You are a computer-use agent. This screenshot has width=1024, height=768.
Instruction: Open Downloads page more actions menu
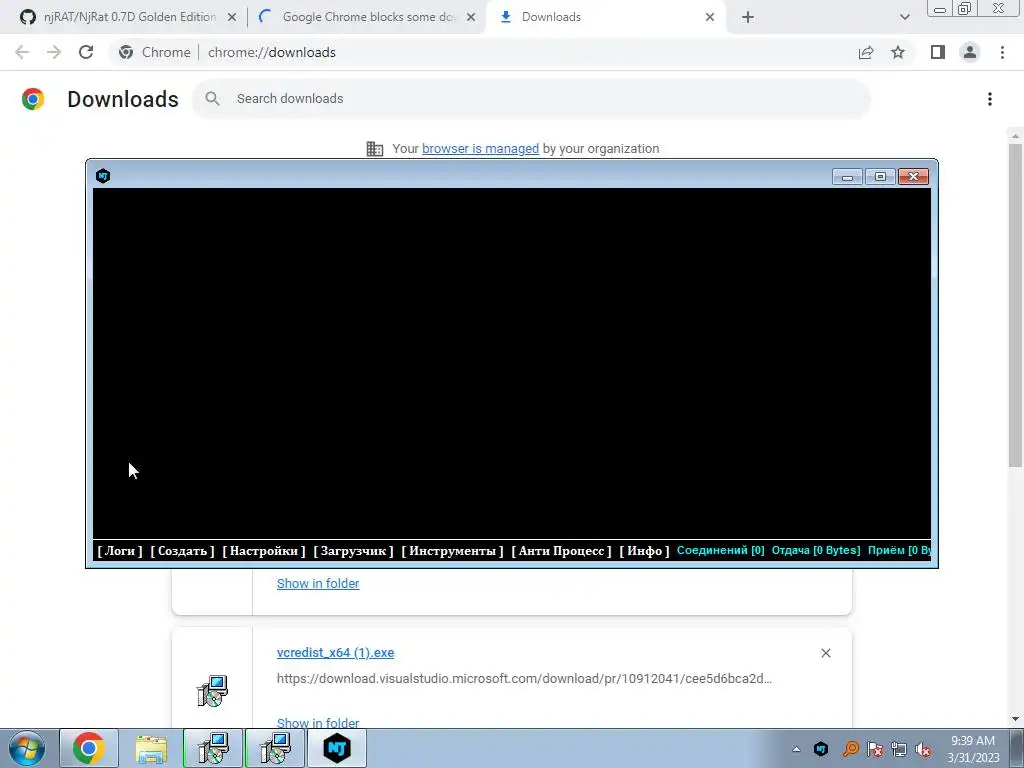[990, 99]
